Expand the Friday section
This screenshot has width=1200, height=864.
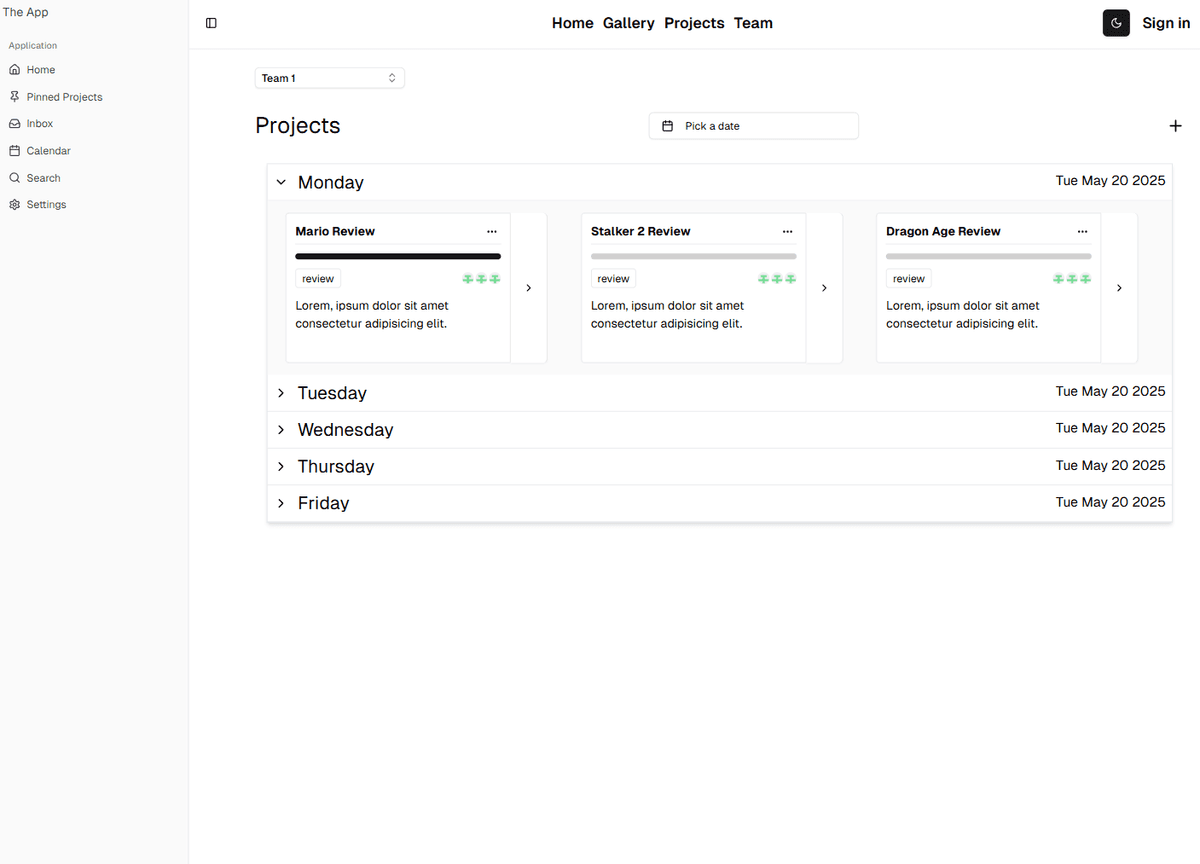[x=281, y=503]
